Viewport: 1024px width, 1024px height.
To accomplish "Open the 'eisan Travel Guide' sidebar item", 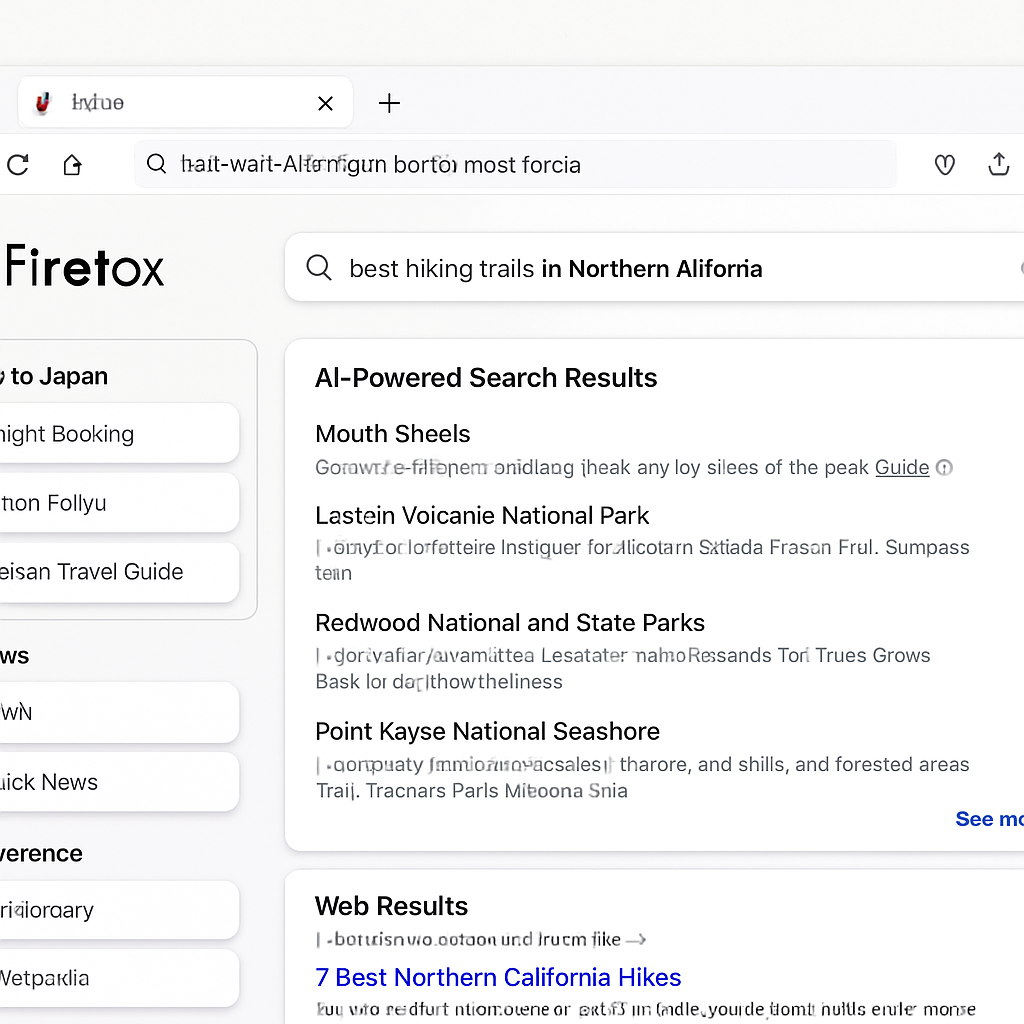I will (118, 572).
